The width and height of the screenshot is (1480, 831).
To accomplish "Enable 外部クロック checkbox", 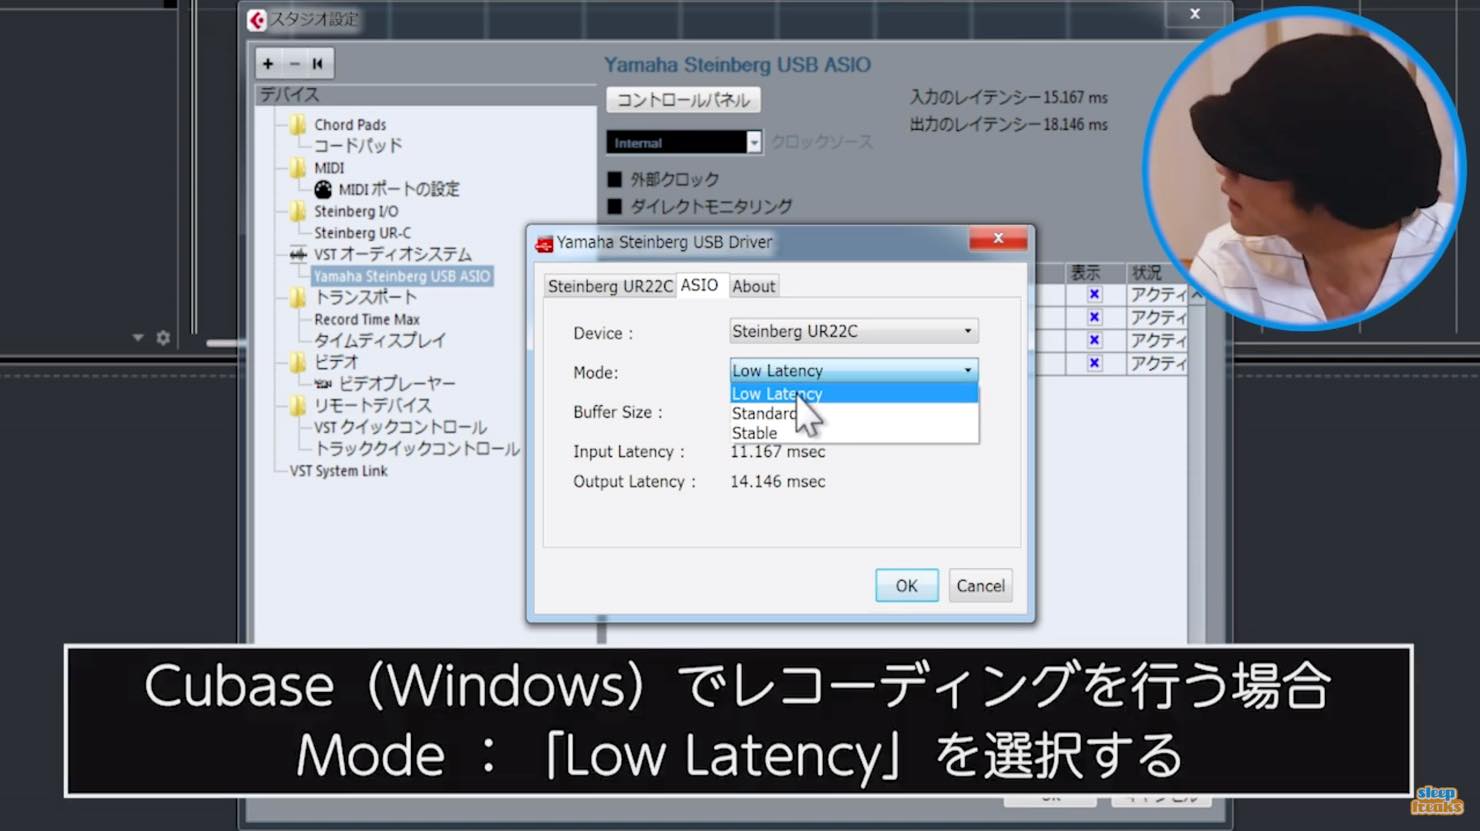I will coord(615,180).
